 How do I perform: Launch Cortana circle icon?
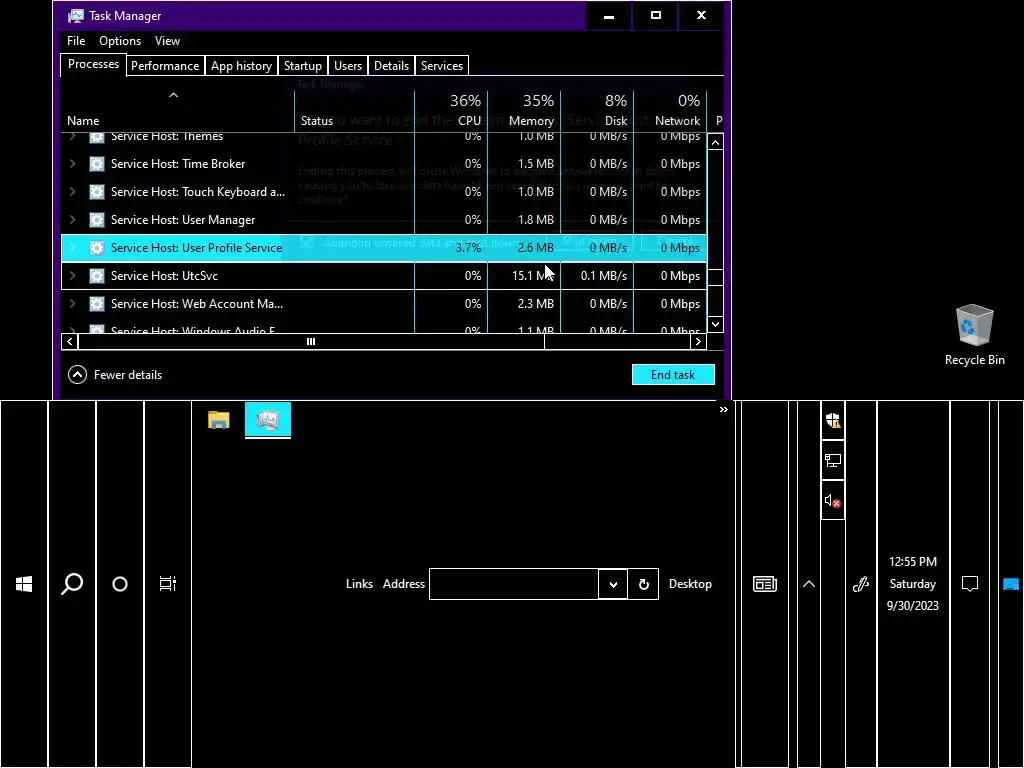coord(120,584)
